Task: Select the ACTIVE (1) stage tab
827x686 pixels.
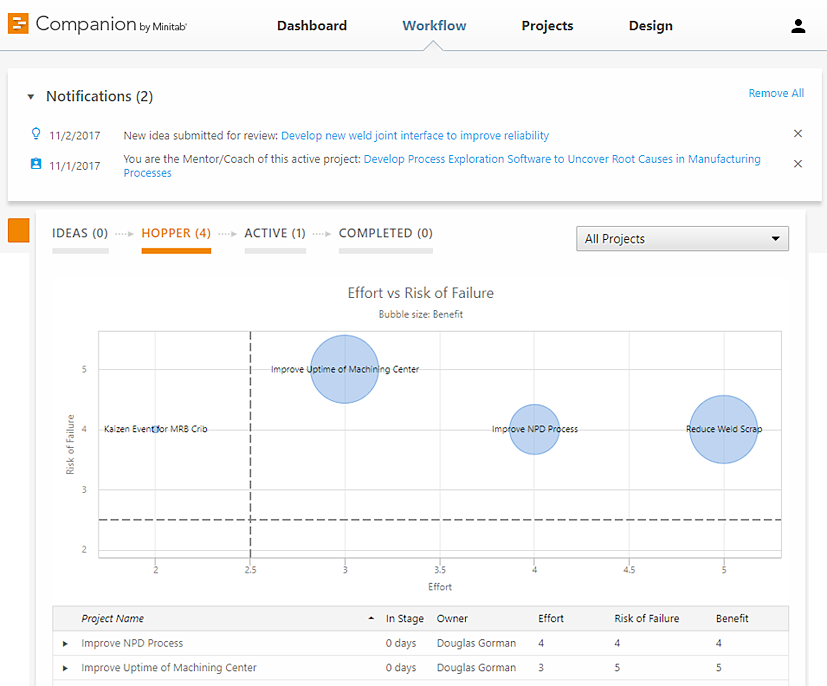Action: coord(275,234)
